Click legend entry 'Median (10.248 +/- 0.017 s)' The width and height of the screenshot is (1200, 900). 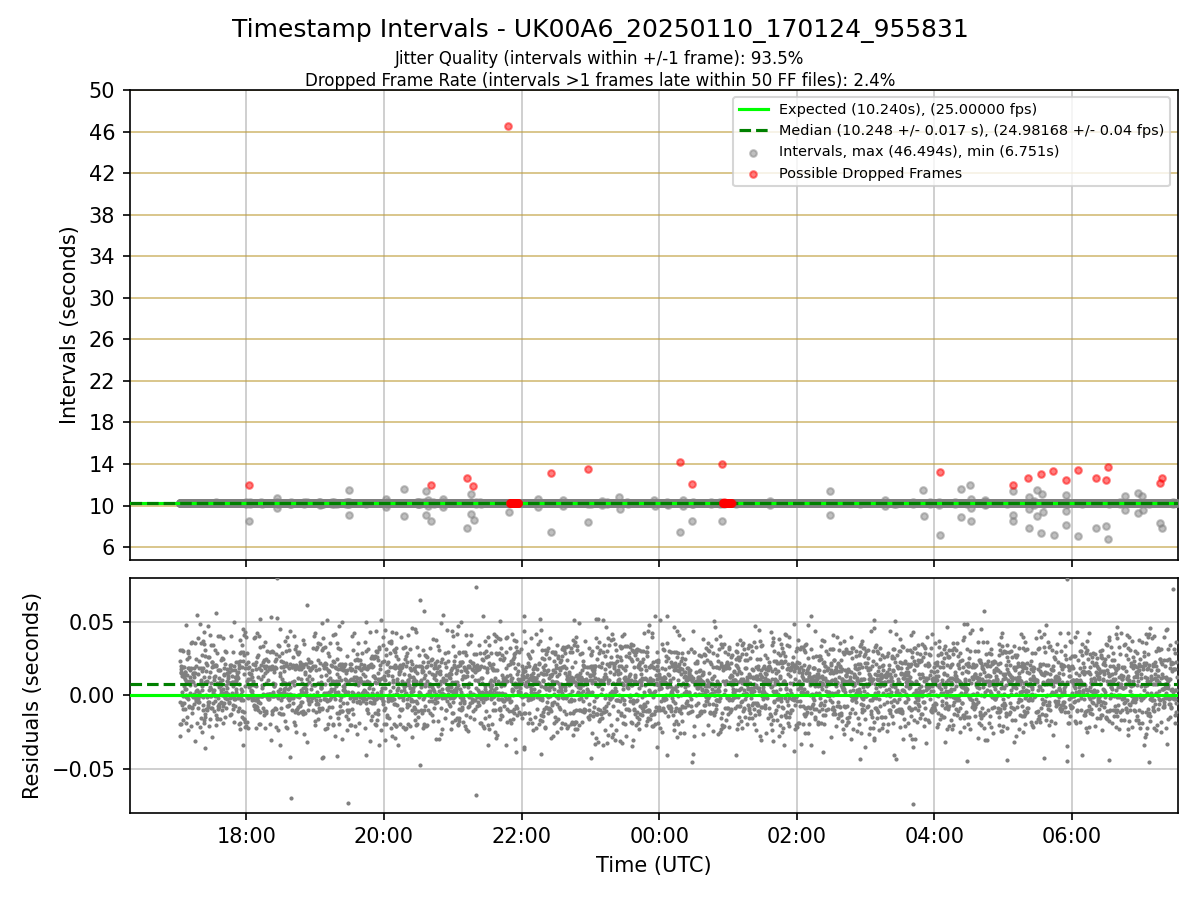(x=971, y=130)
